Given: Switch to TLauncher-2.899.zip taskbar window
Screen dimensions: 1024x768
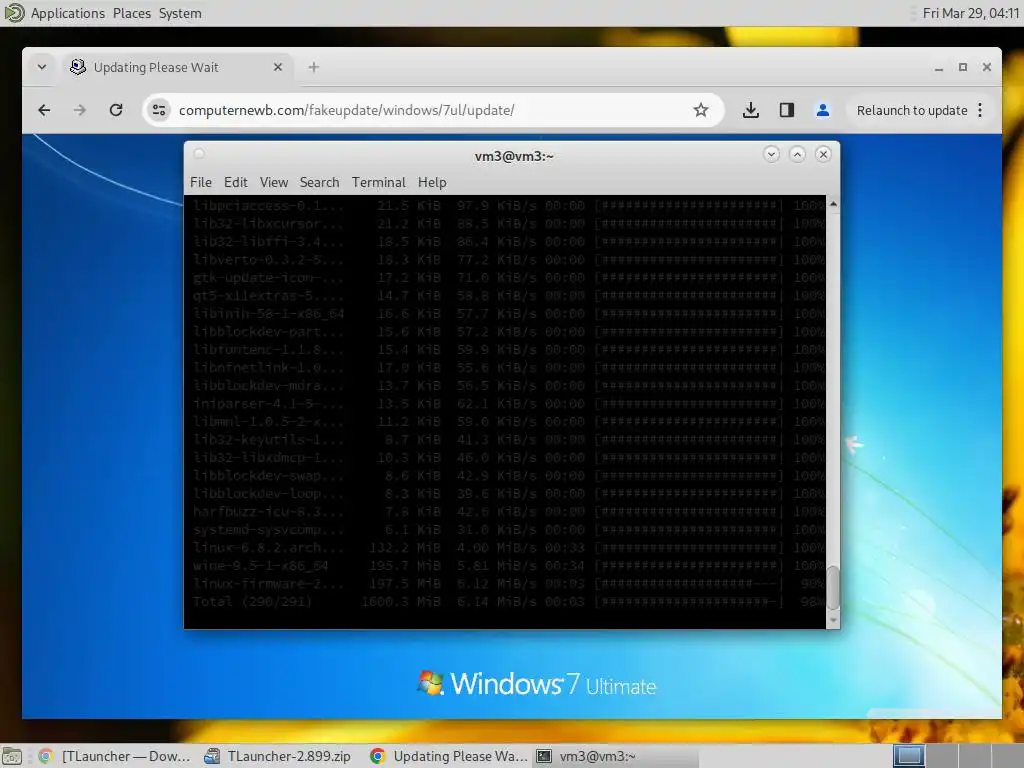Looking at the screenshot, I should click(x=278, y=756).
